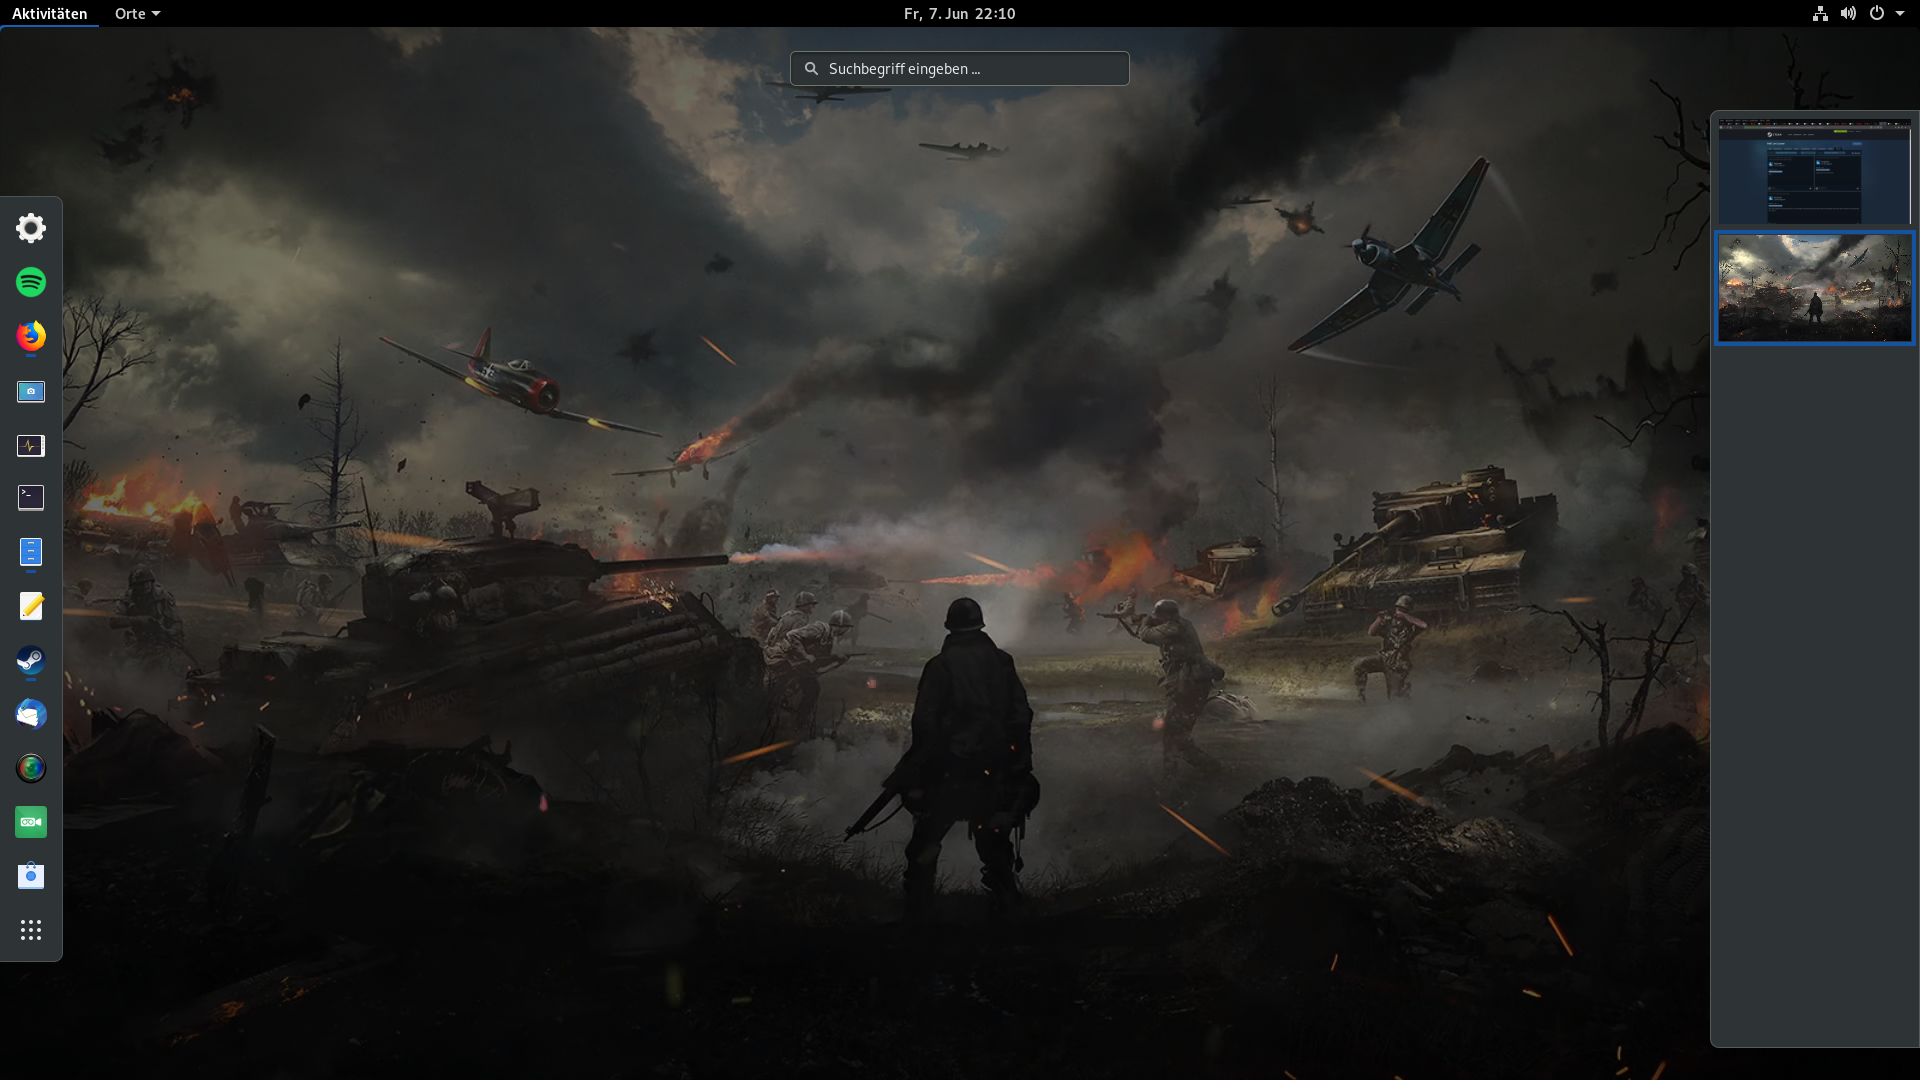Show all applications grid

click(x=31, y=930)
